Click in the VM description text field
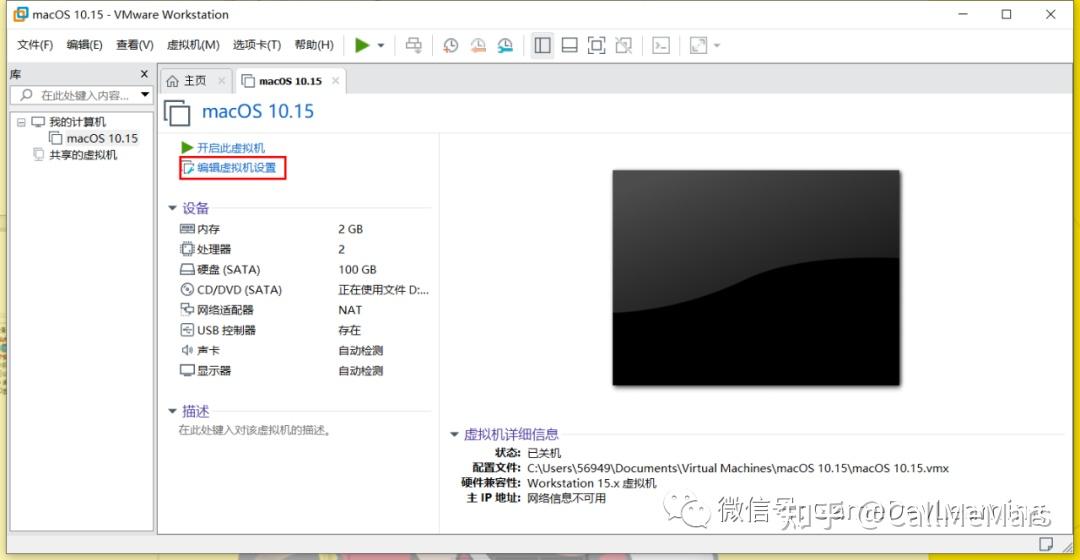 click(x=255, y=430)
